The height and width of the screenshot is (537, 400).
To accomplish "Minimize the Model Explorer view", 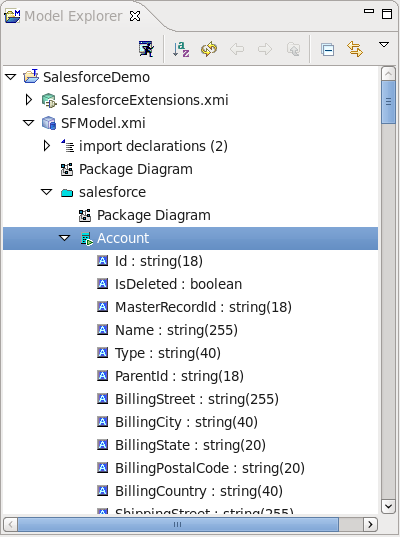I will pos(369,11).
